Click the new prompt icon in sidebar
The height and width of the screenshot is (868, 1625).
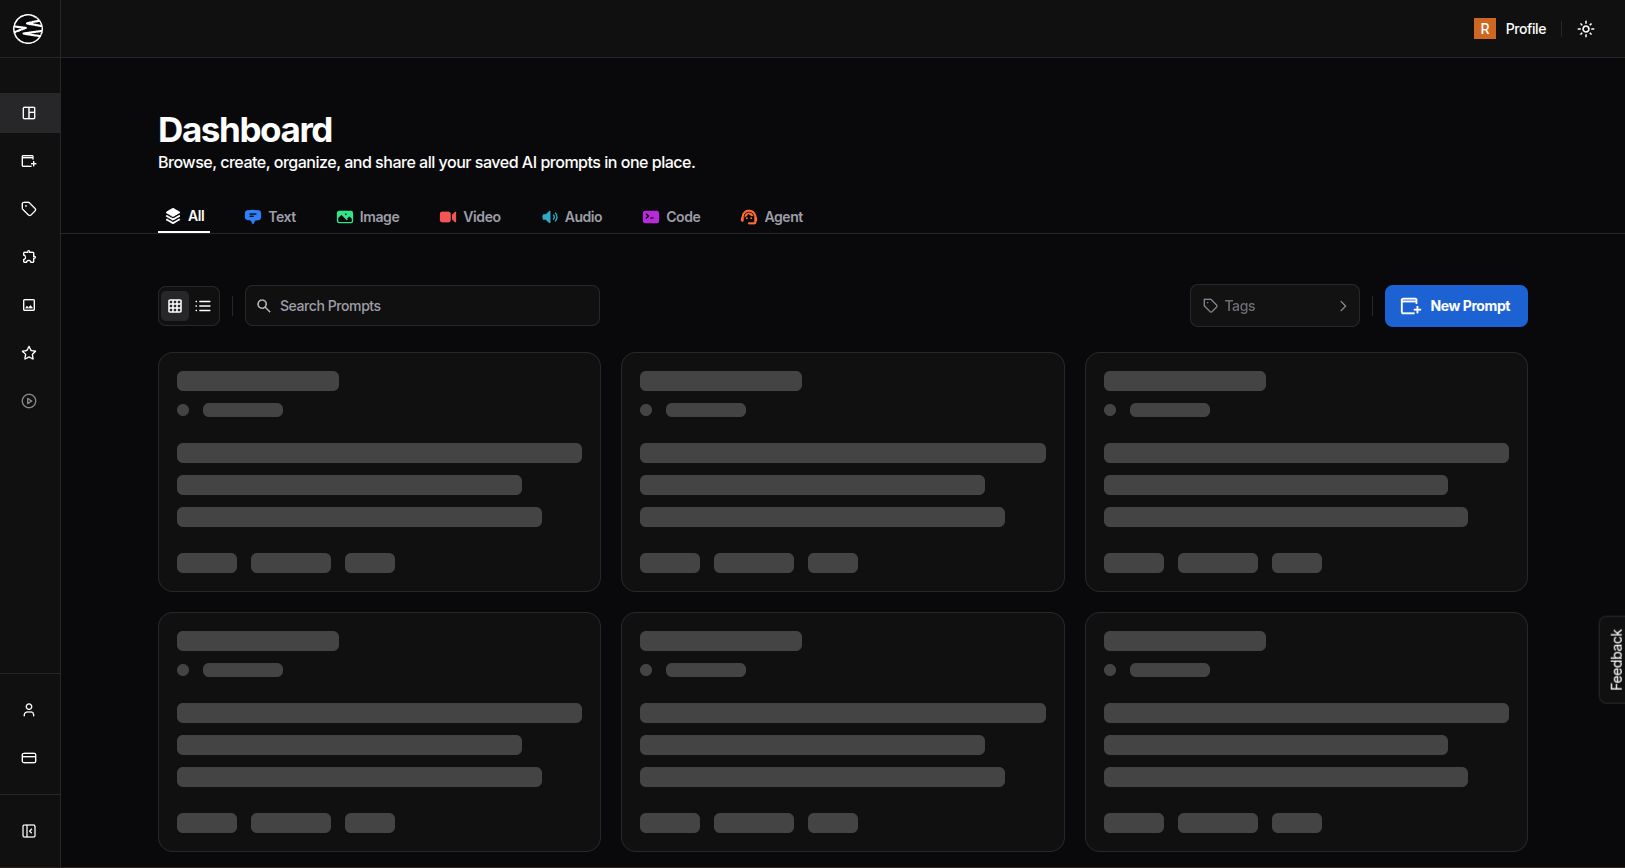29,161
